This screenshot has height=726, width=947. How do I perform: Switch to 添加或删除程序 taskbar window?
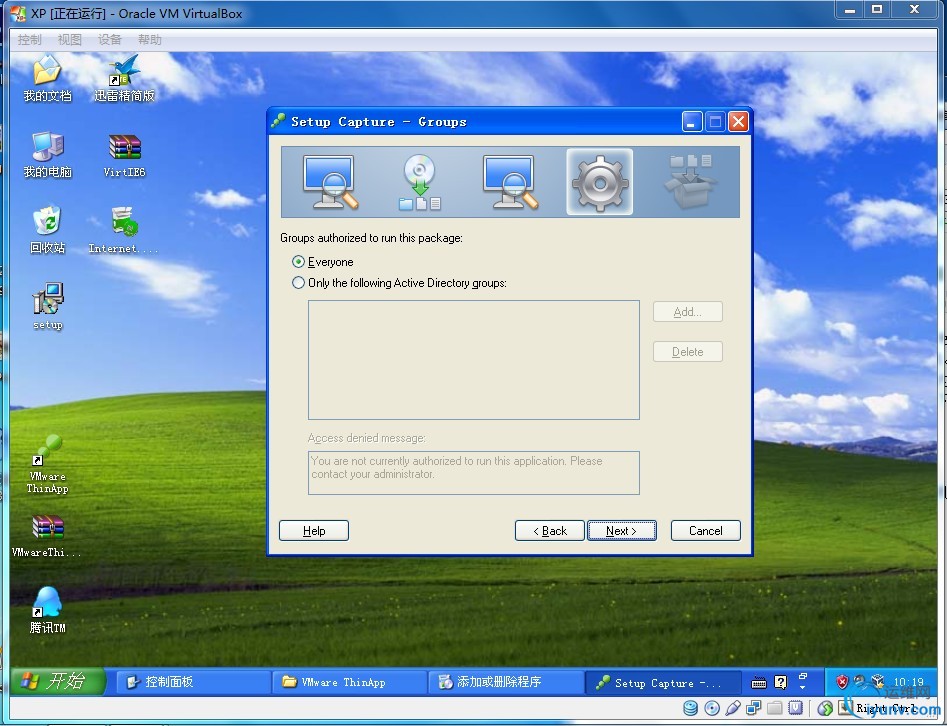[x=506, y=682]
